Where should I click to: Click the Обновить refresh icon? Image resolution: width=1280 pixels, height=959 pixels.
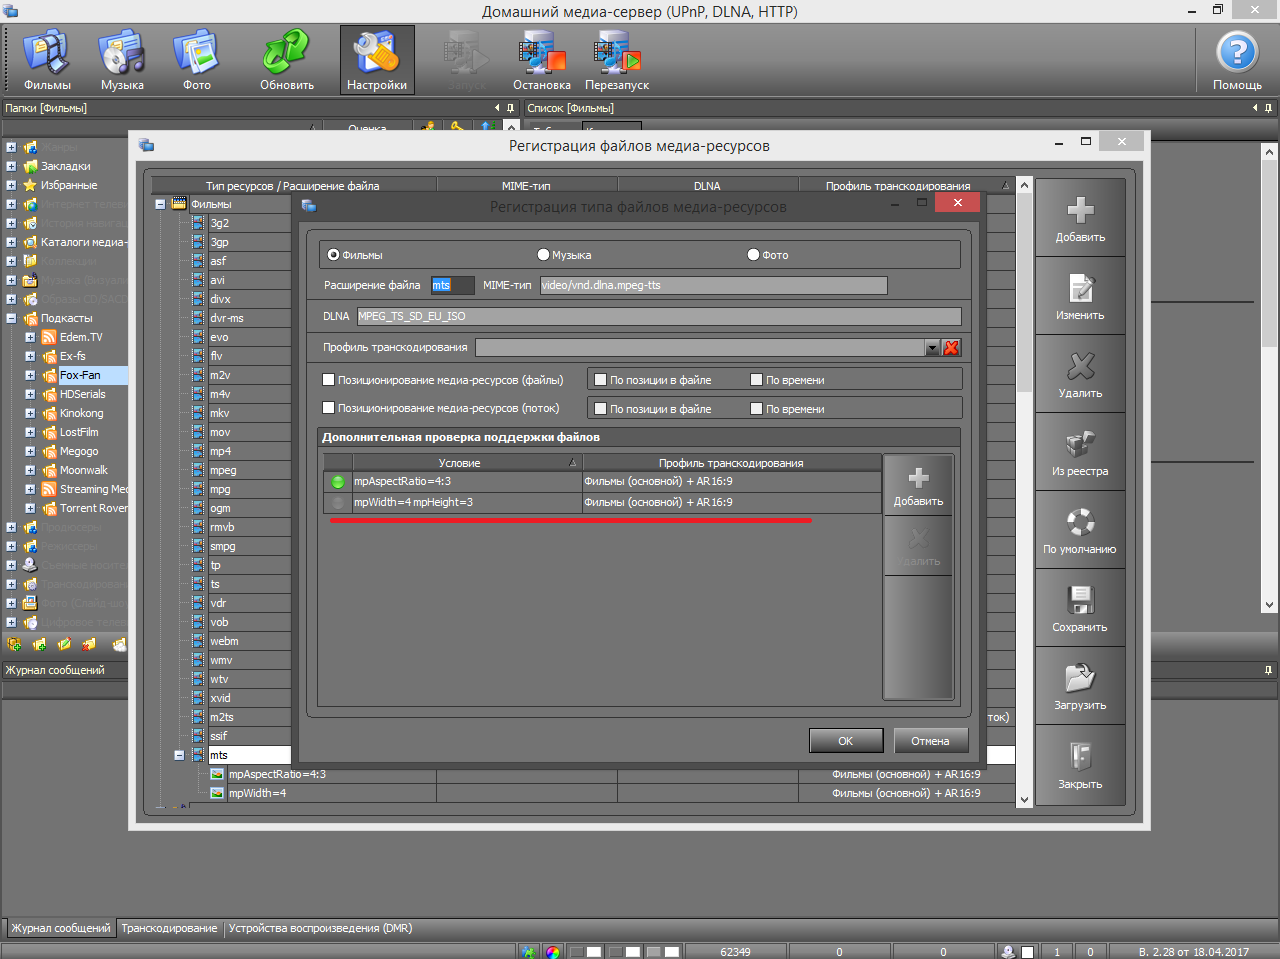click(287, 60)
